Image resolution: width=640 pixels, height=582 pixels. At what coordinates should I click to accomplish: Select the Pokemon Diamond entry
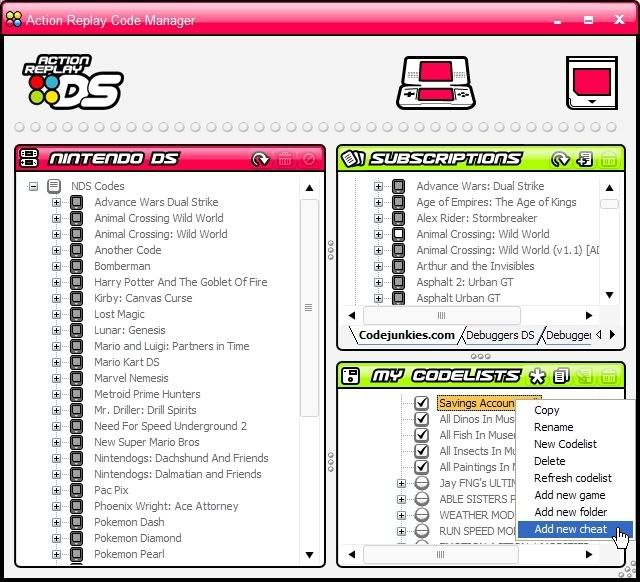click(x=138, y=538)
